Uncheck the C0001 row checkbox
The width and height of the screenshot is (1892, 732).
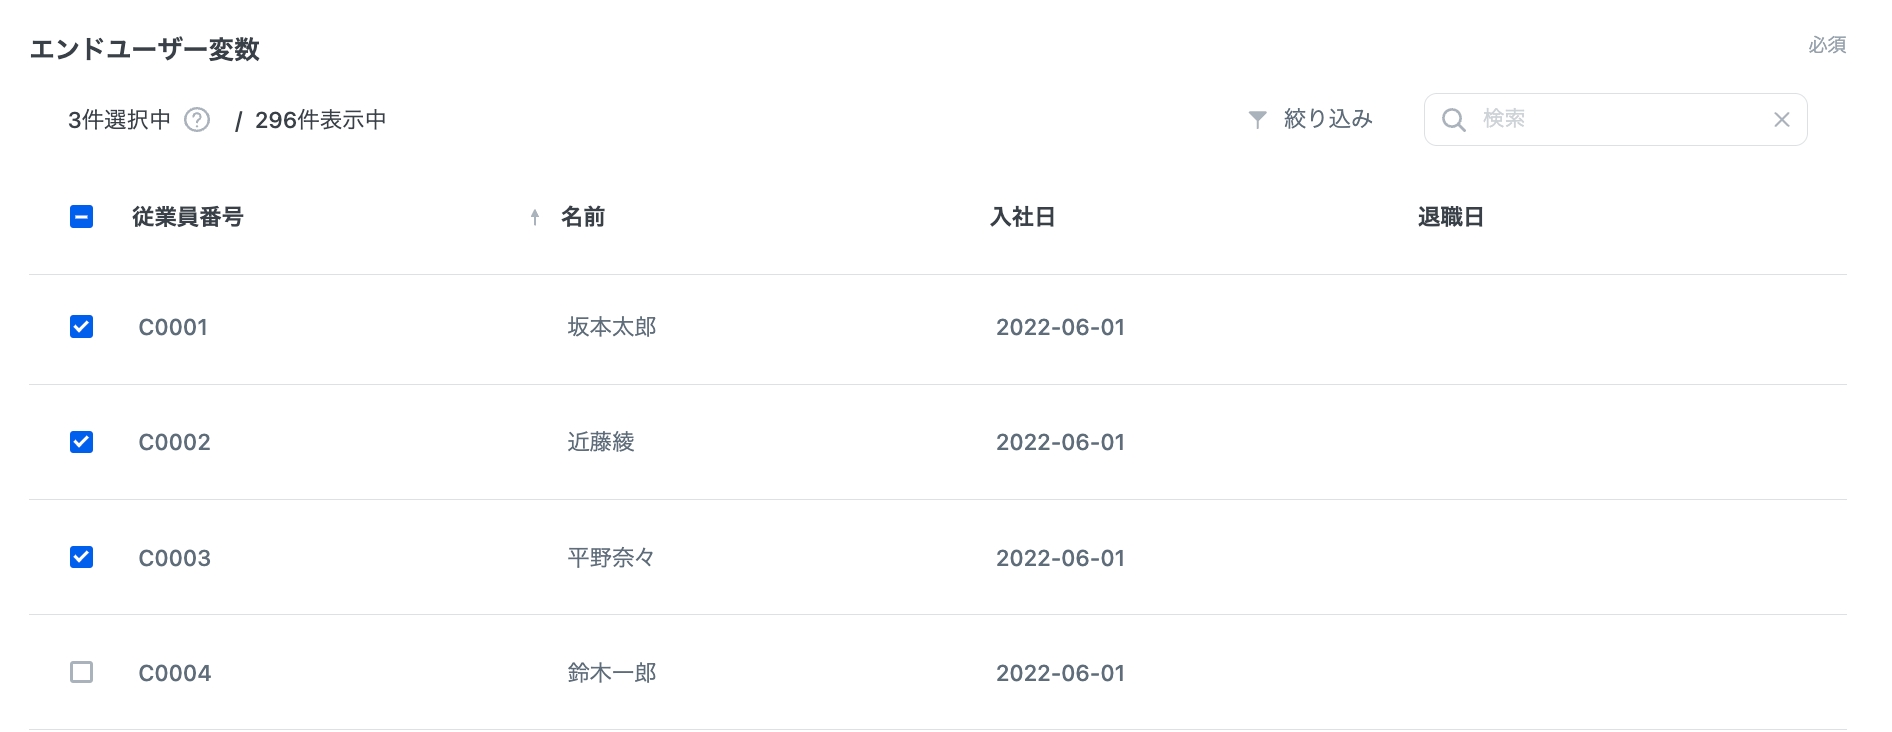[82, 327]
